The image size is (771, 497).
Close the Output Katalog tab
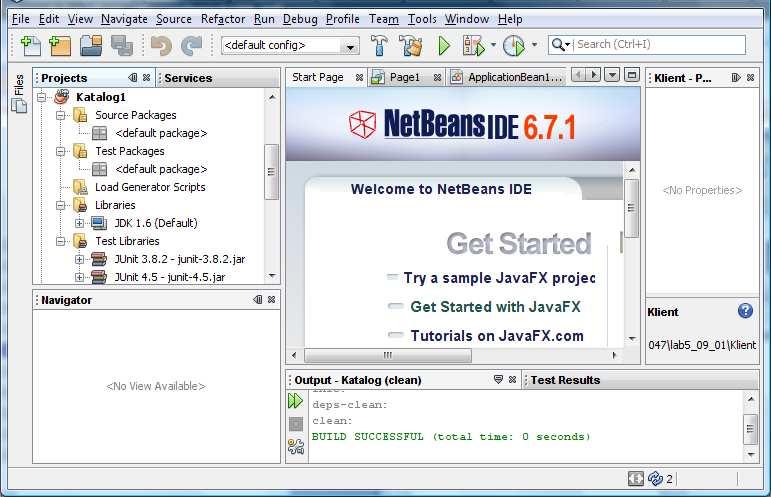click(x=512, y=380)
